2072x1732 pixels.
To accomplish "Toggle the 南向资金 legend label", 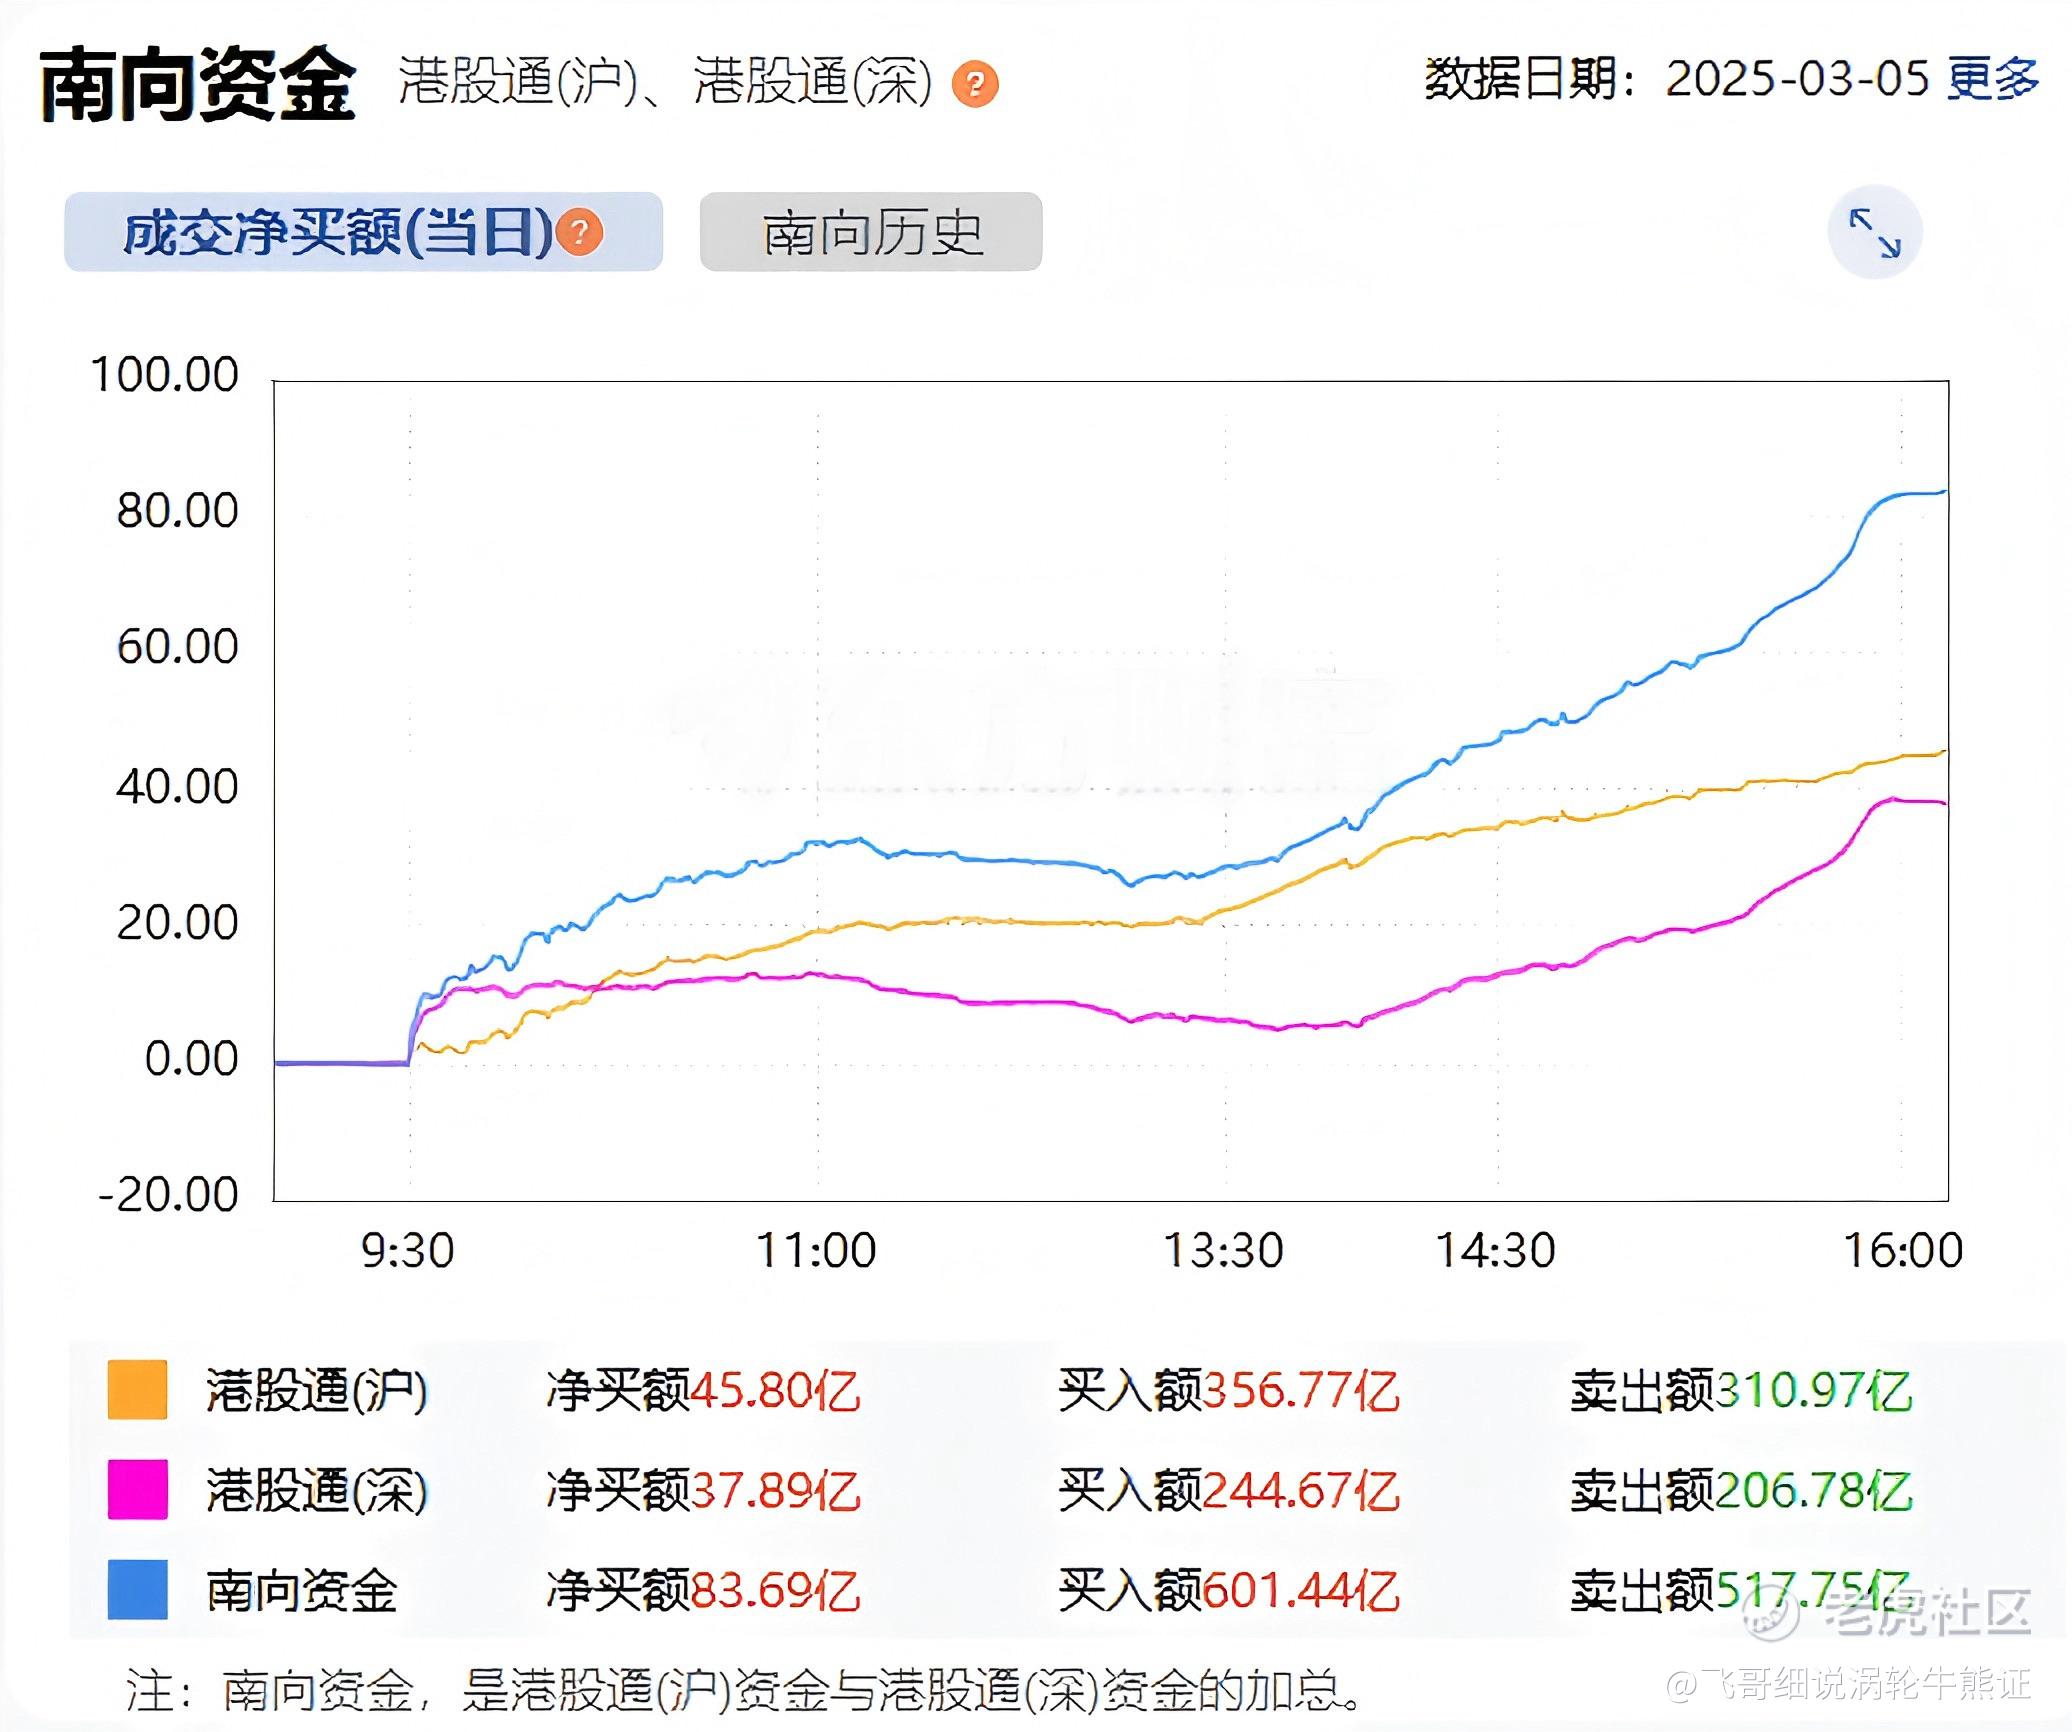I will (302, 1591).
